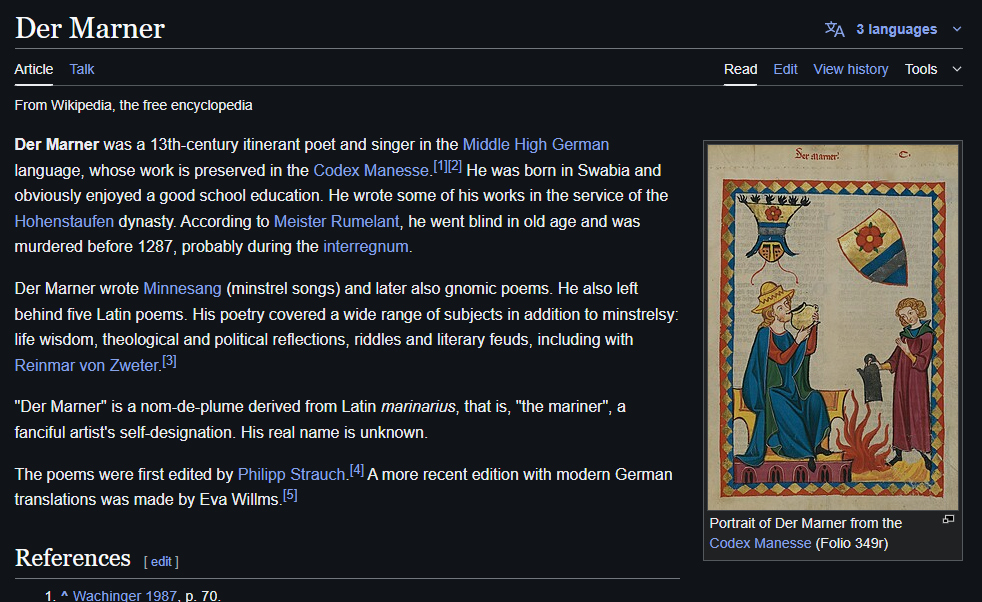The height and width of the screenshot is (602, 982).
Task: Open the Der Marner portrait thumbnail
Action: click(832, 326)
